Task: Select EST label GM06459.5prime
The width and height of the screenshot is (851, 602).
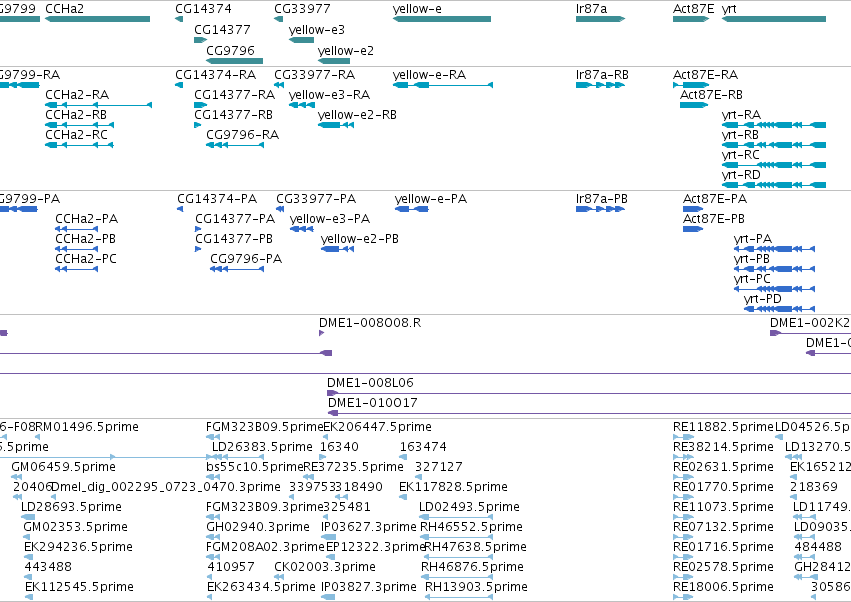Action: pyautogui.click(x=63, y=467)
